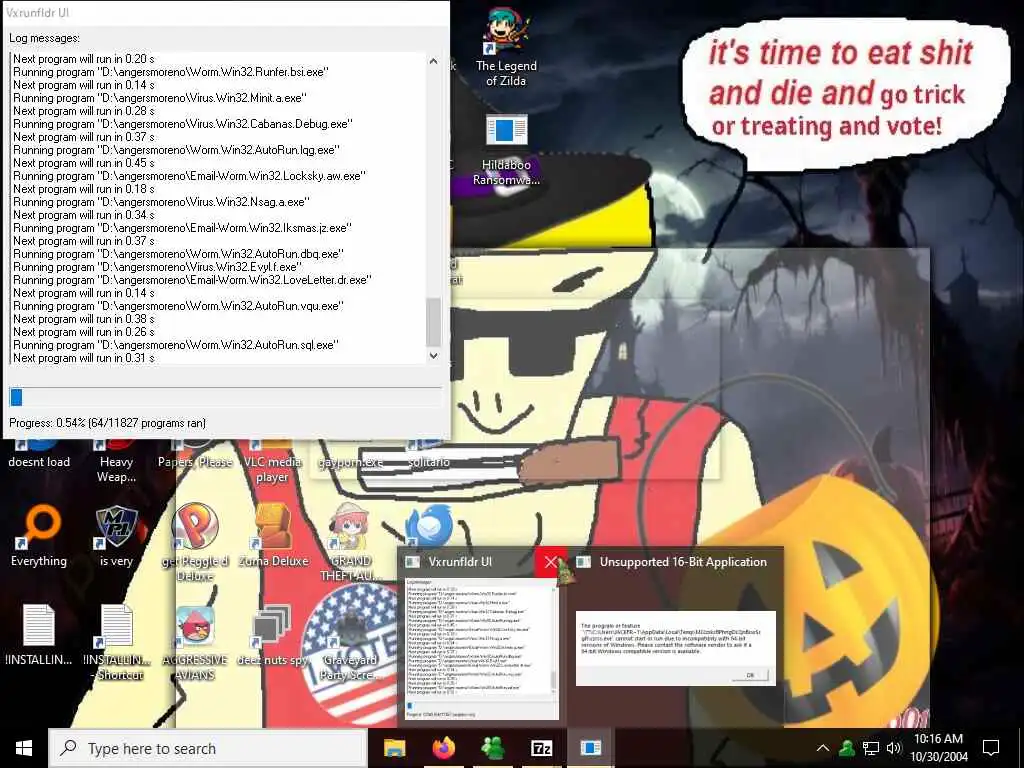Close the Vxrunfldr UI preview thumbnail
1024x768 pixels.
coord(550,562)
